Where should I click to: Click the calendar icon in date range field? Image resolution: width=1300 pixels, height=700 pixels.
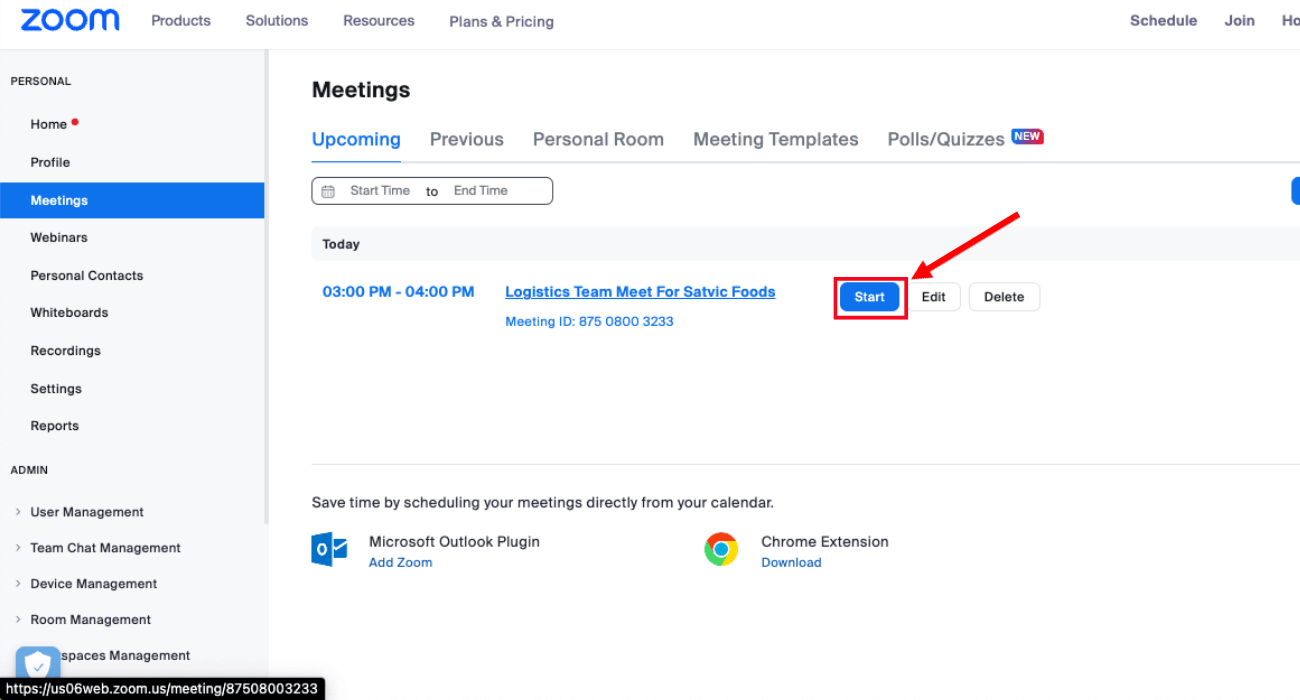[328, 191]
